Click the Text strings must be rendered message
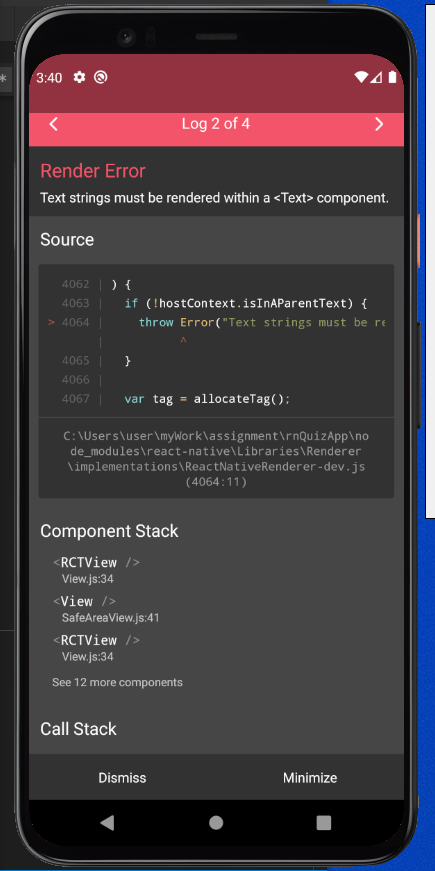 tap(214, 198)
